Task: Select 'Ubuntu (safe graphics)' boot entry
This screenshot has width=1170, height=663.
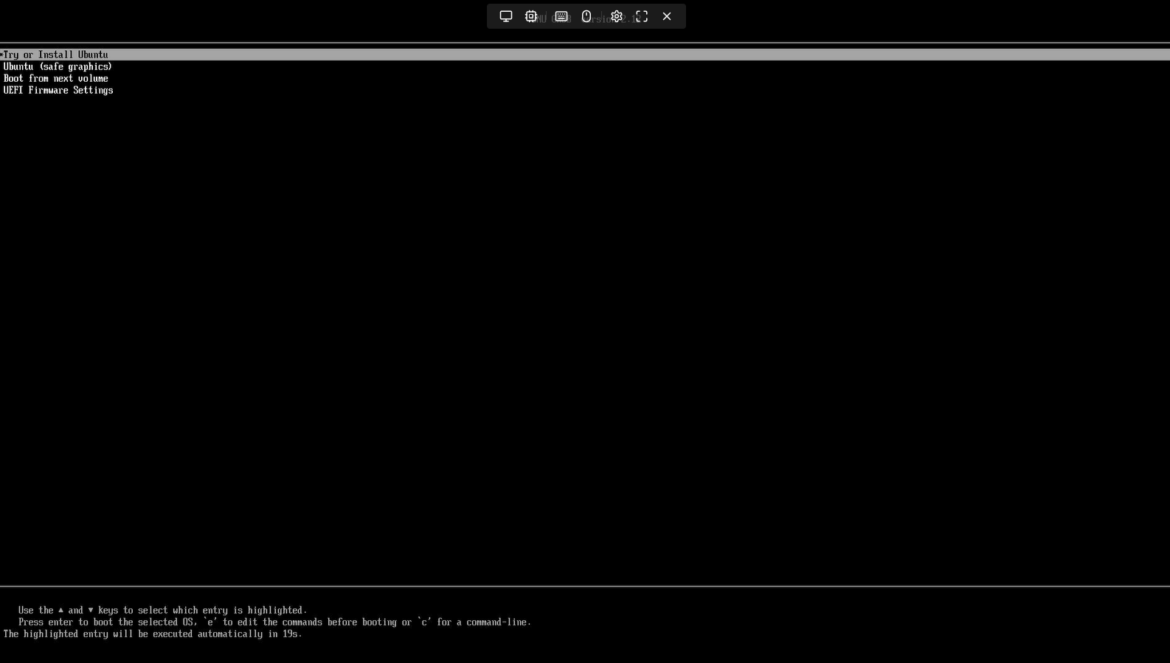Action: 57,66
